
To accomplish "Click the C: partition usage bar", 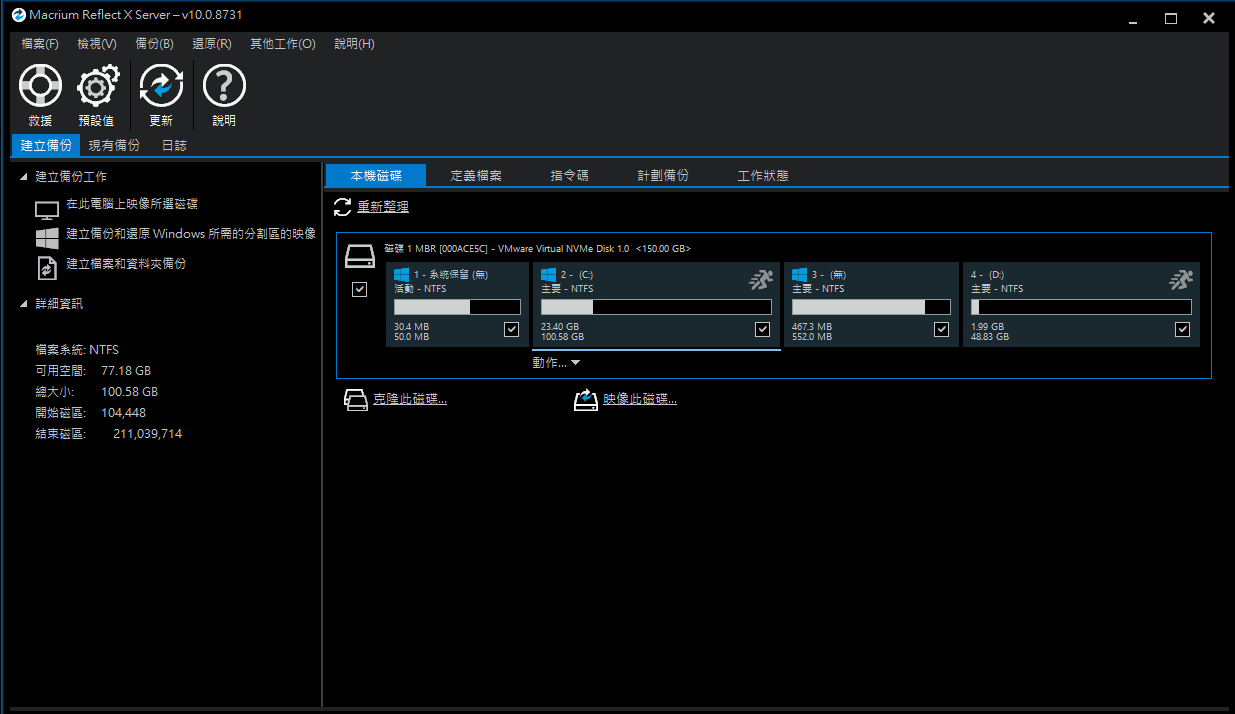I will coord(656,307).
